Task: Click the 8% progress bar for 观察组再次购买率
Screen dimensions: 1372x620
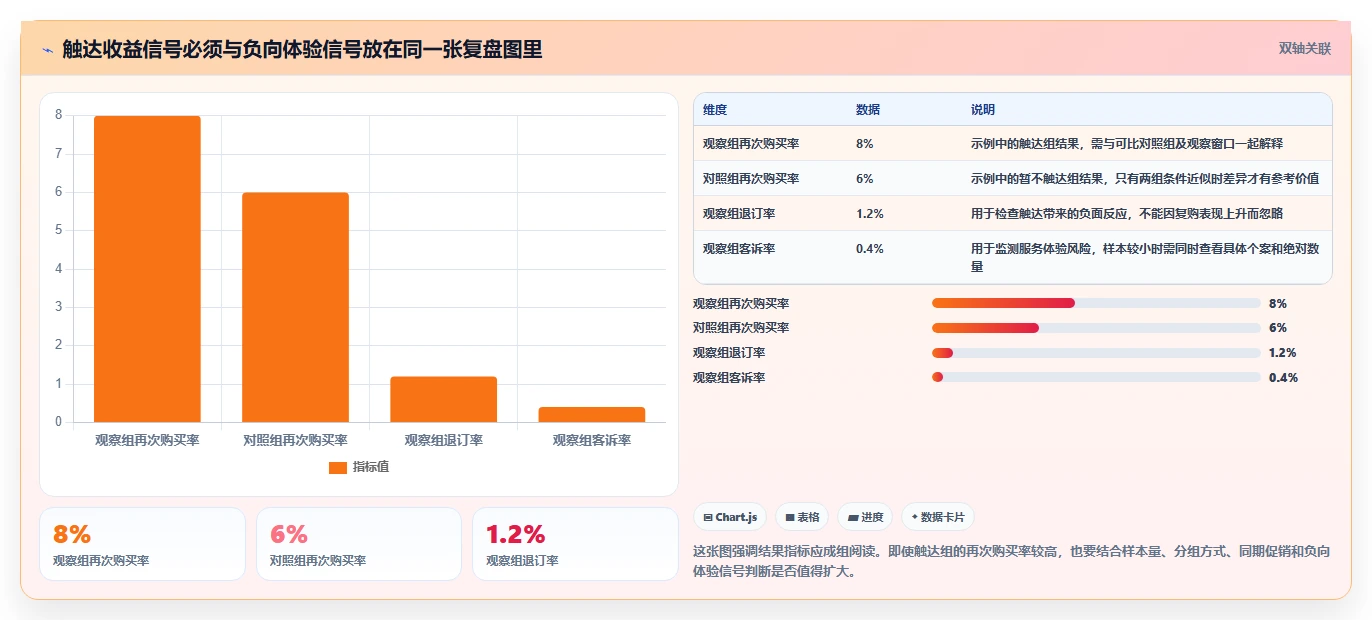Action: coord(1096,303)
